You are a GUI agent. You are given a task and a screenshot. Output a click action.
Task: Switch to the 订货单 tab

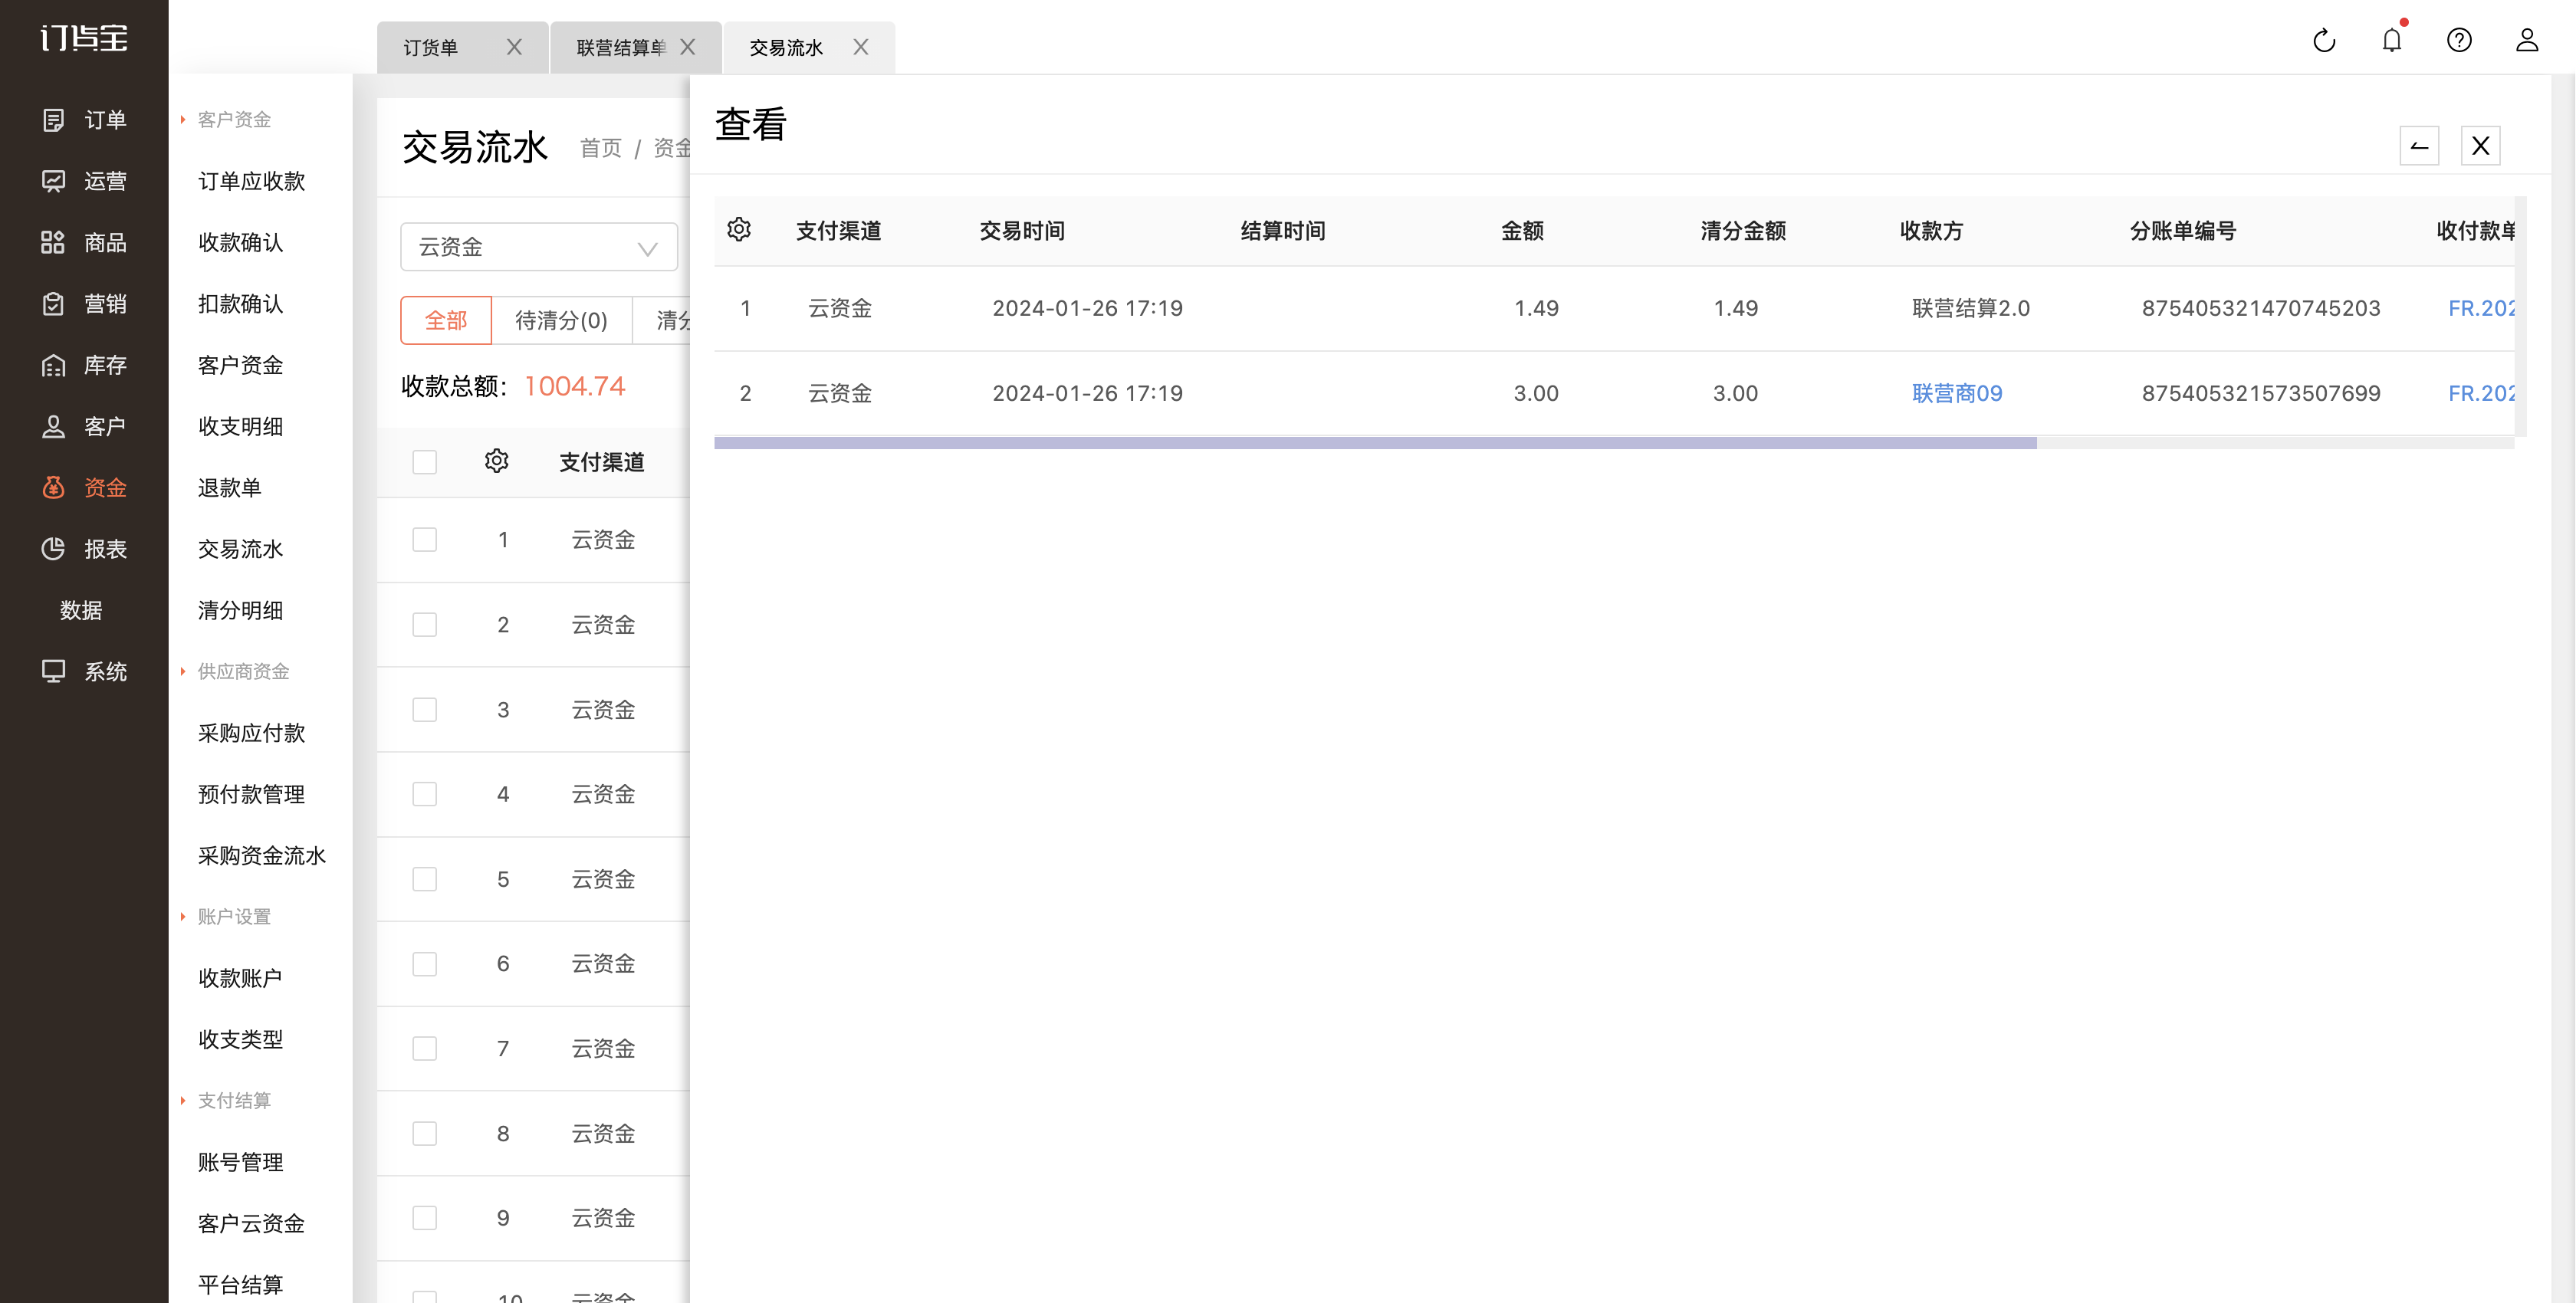(x=432, y=48)
